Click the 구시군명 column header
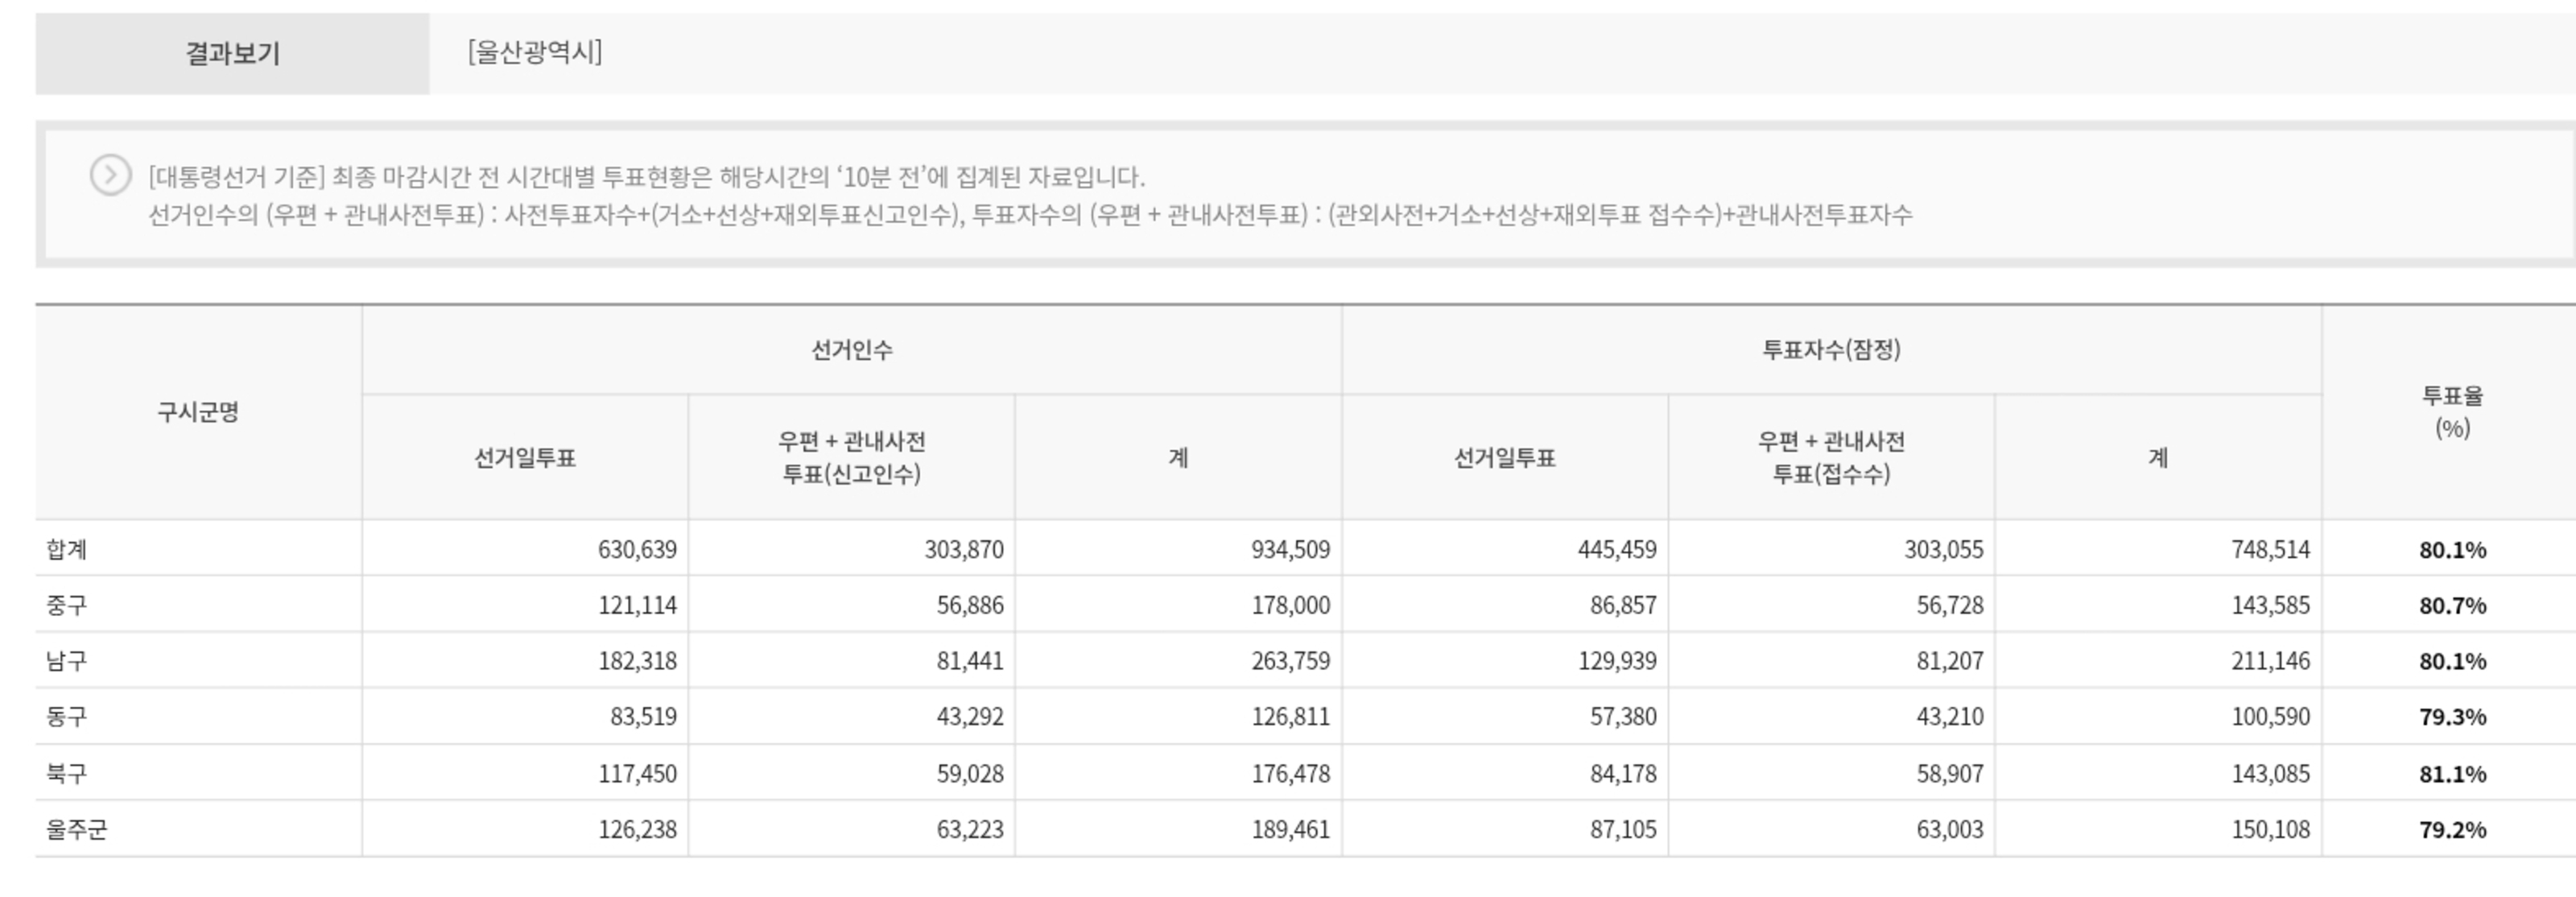 [x=198, y=412]
